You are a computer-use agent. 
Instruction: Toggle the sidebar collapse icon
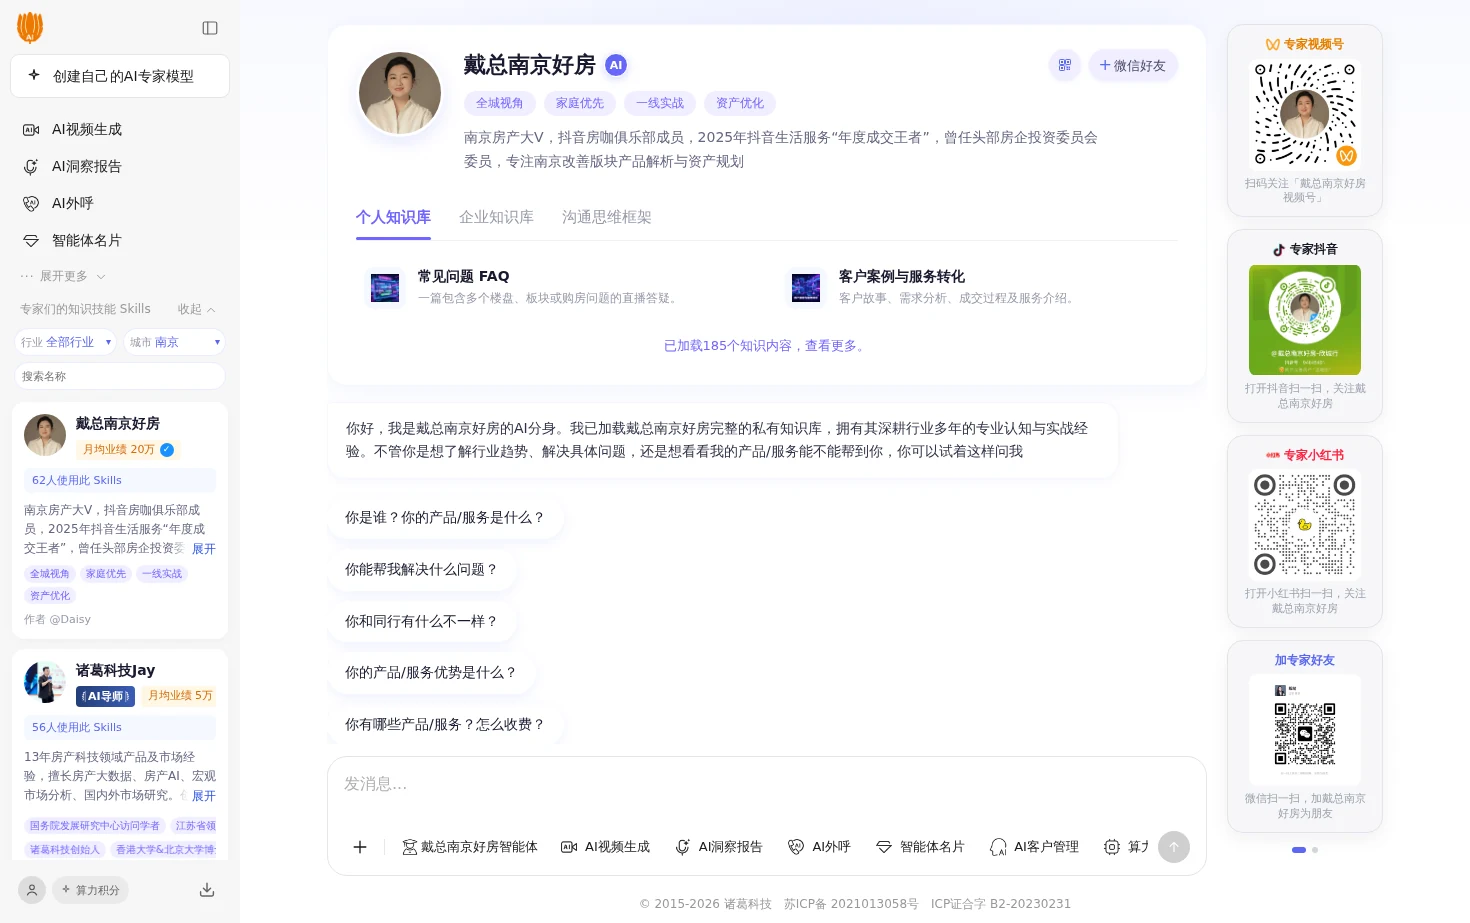[210, 28]
